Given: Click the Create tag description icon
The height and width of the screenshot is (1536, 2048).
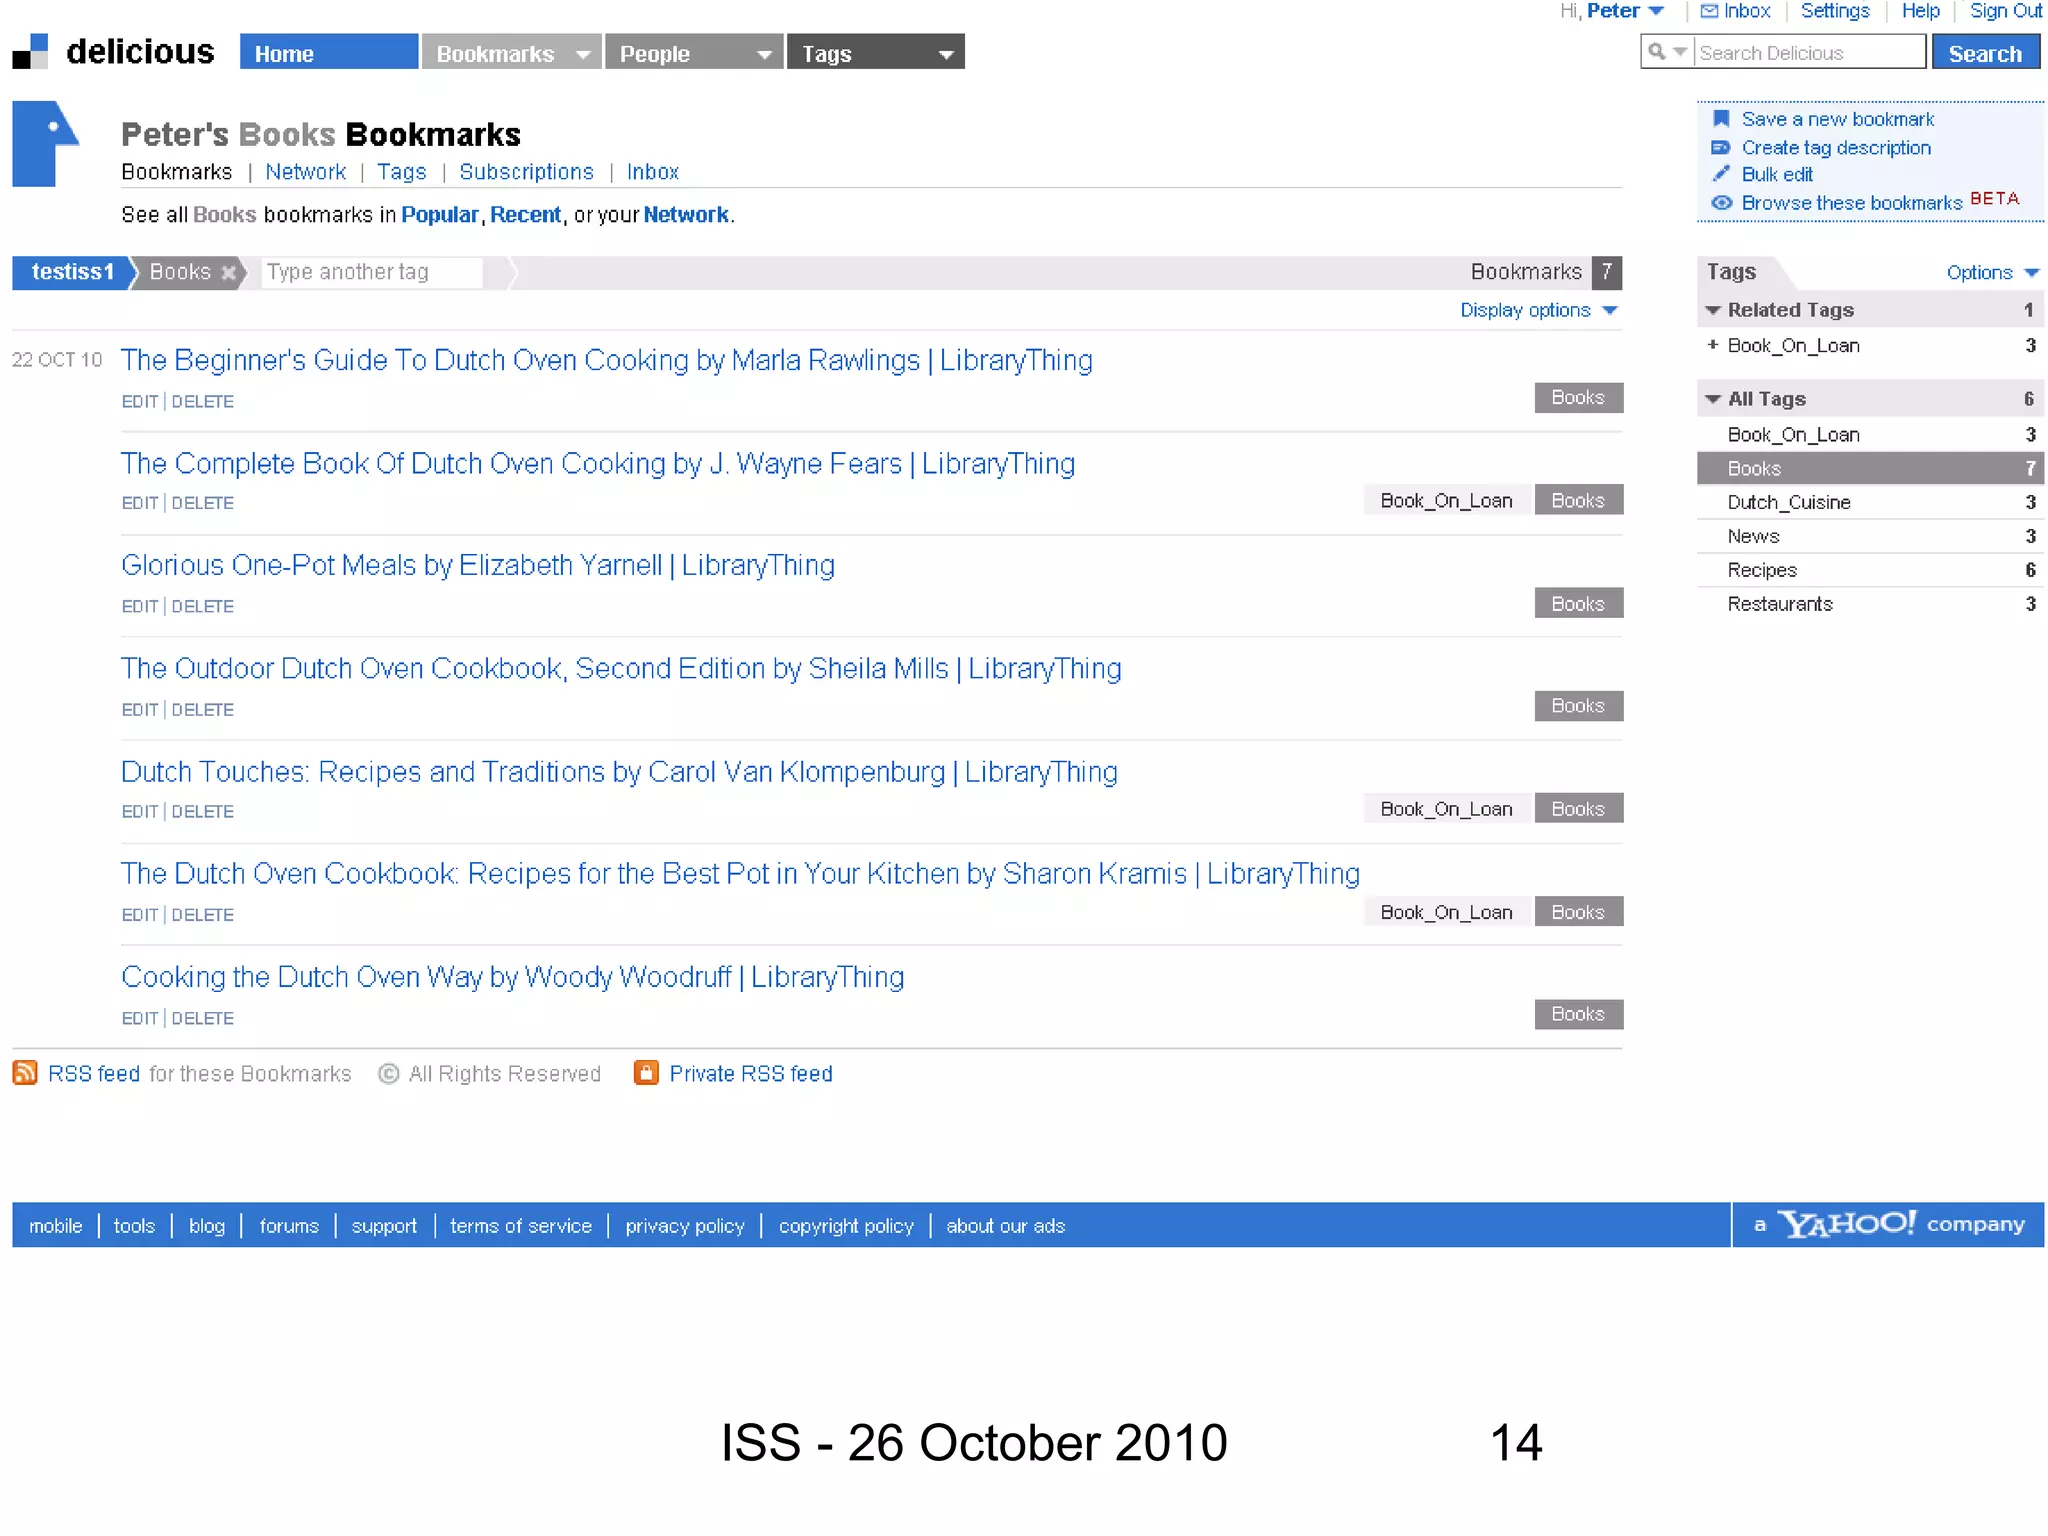Looking at the screenshot, I should 1721,147.
